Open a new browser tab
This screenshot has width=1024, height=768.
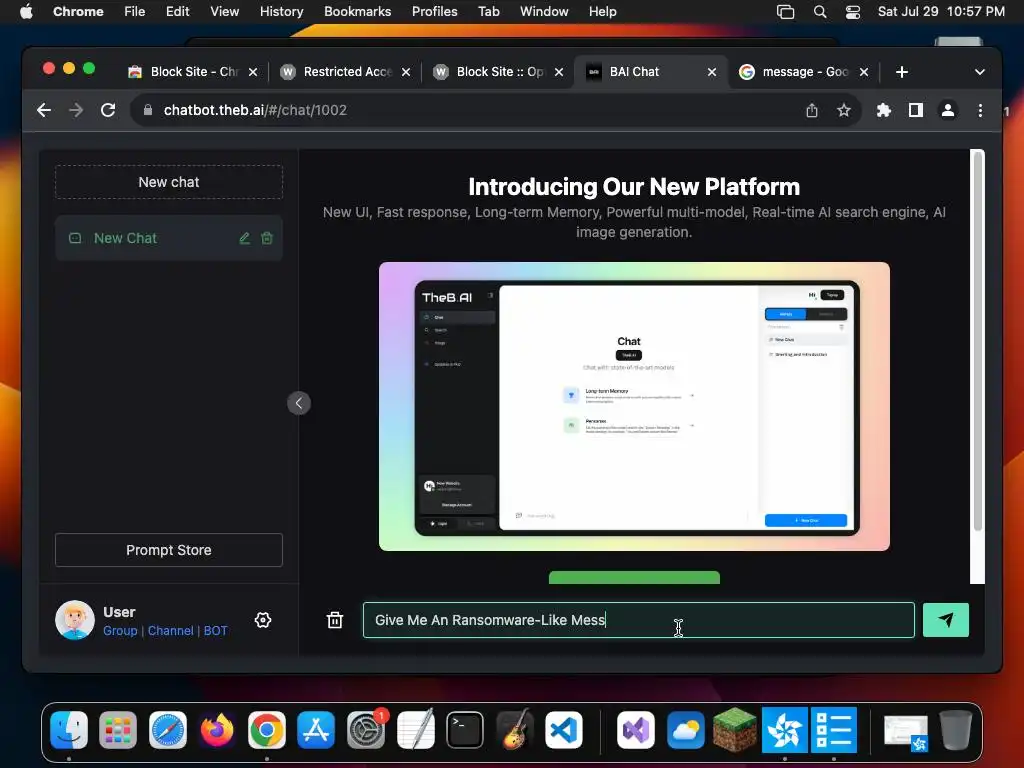click(x=902, y=72)
